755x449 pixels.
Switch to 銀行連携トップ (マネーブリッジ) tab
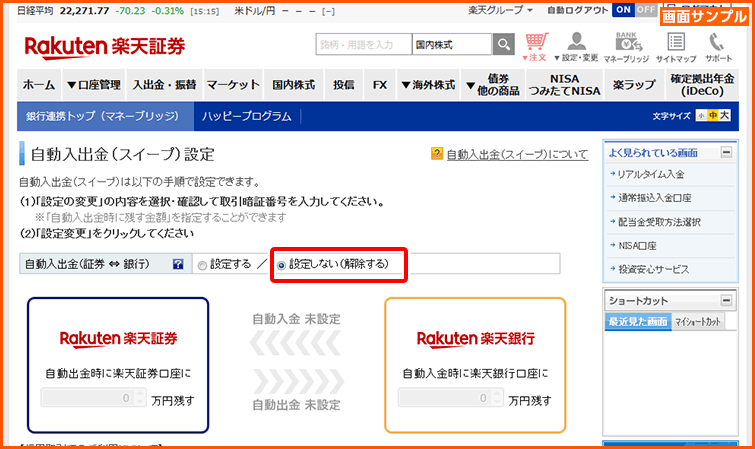(105, 116)
